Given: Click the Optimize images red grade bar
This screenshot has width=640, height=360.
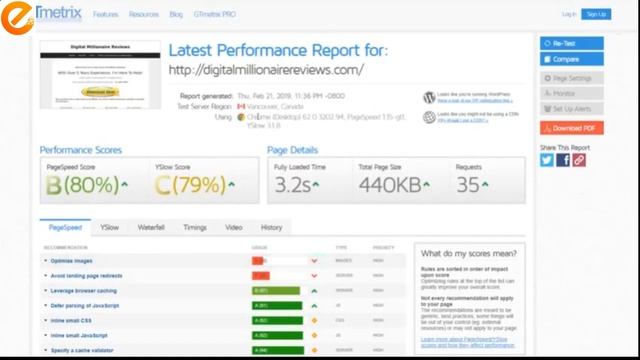Looking at the screenshot, I should tap(258, 261).
